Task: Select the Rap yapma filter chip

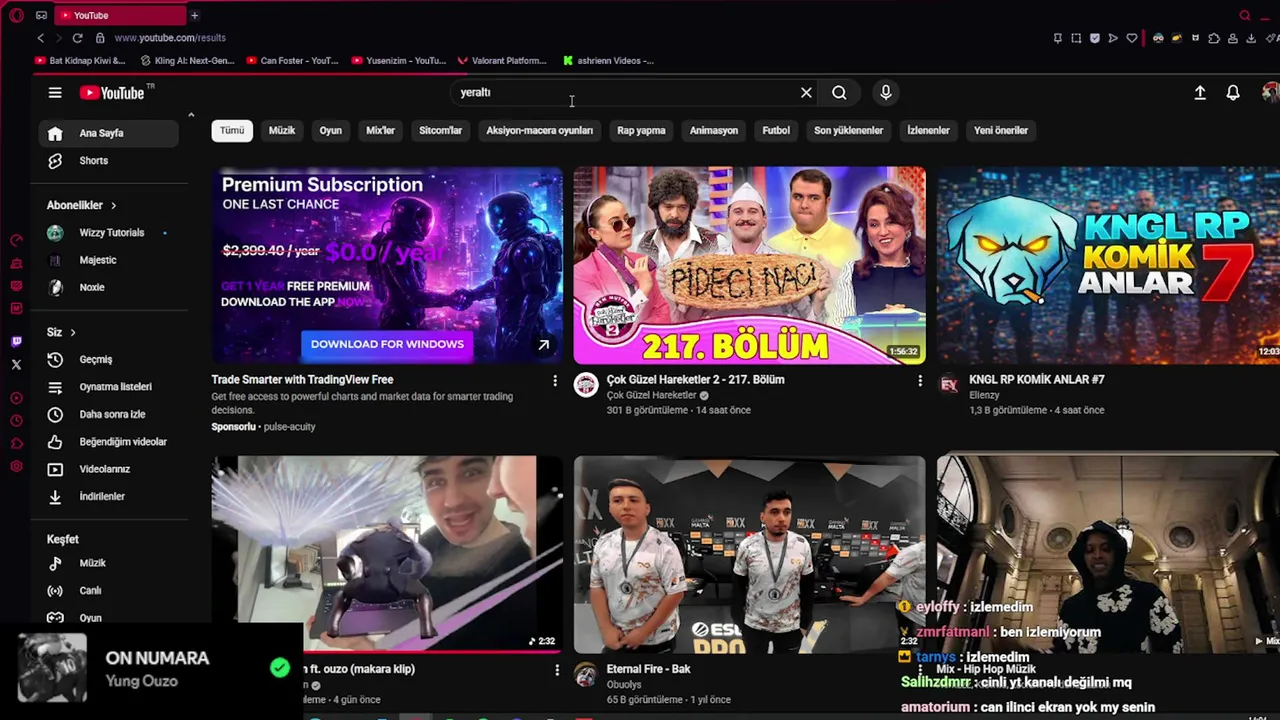Action: 641,130
